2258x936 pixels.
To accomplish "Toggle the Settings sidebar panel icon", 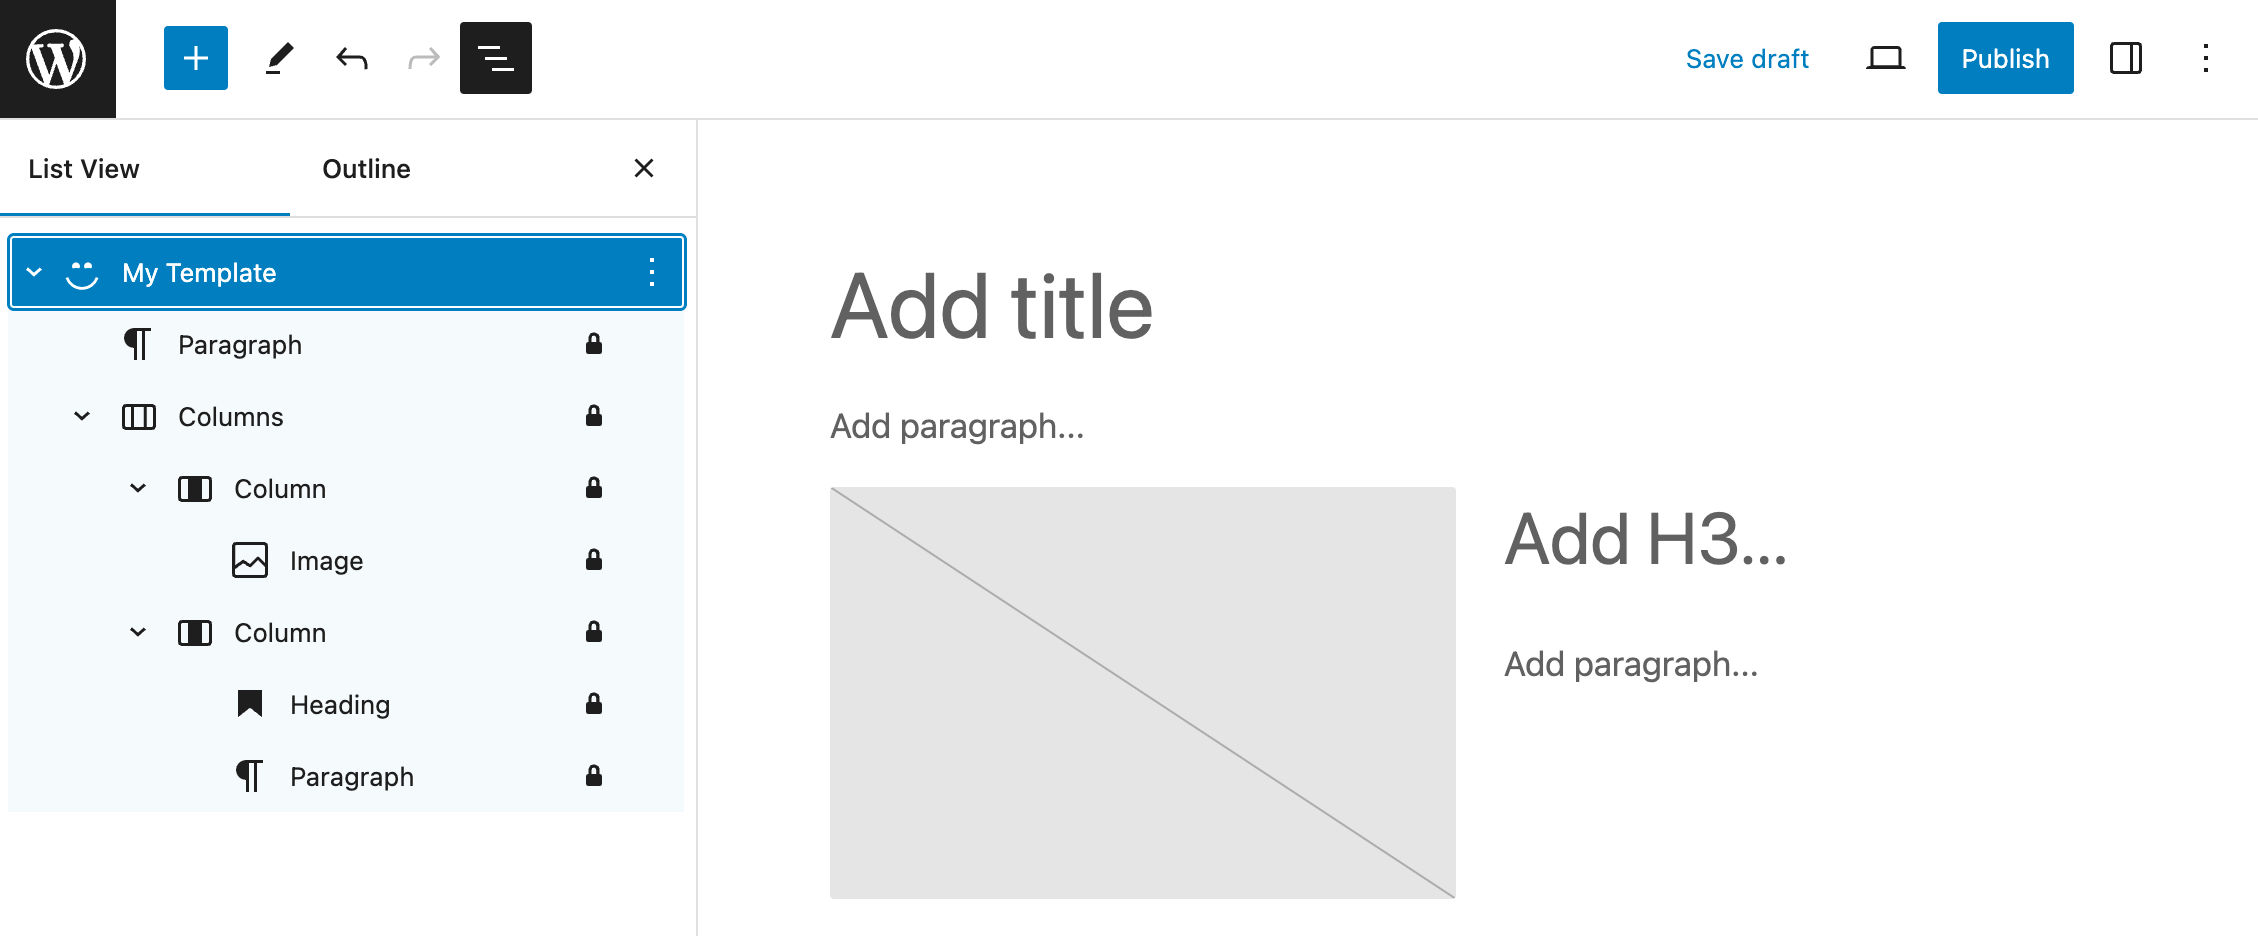I will (2125, 58).
